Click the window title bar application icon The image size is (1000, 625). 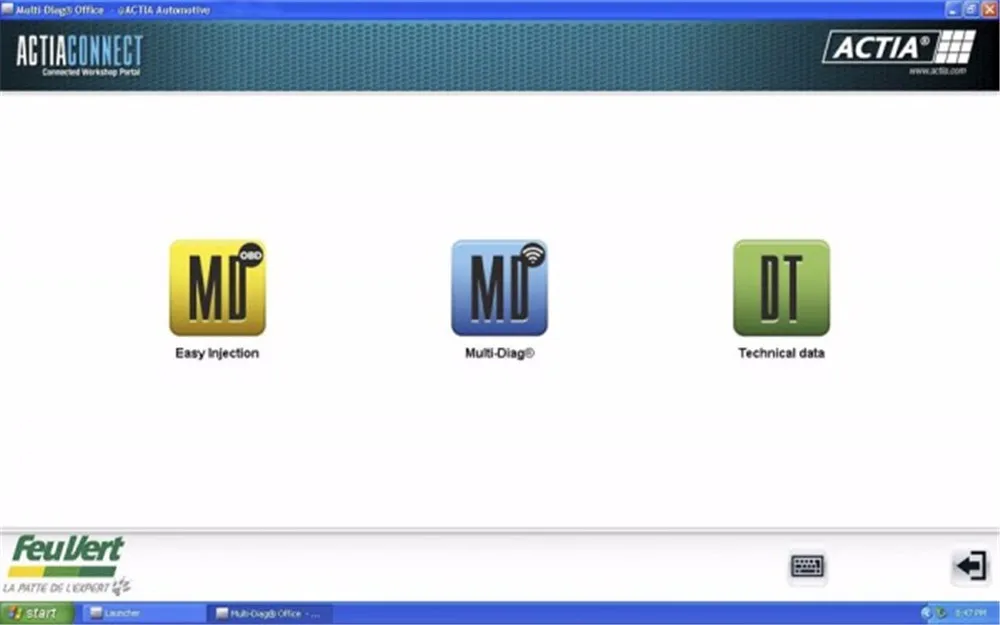point(7,9)
